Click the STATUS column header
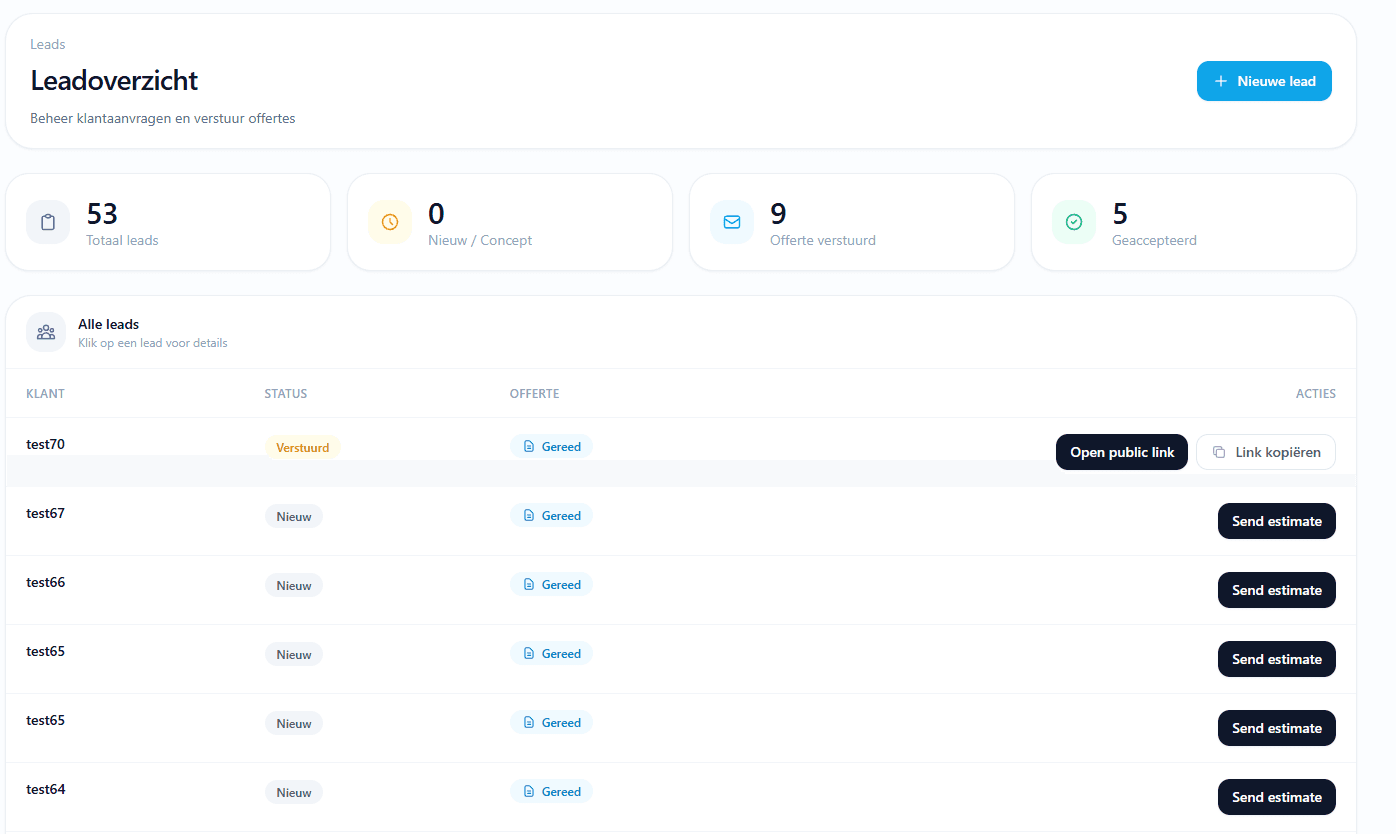This screenshot has height=834, width=1396. [x=286, y=394]
